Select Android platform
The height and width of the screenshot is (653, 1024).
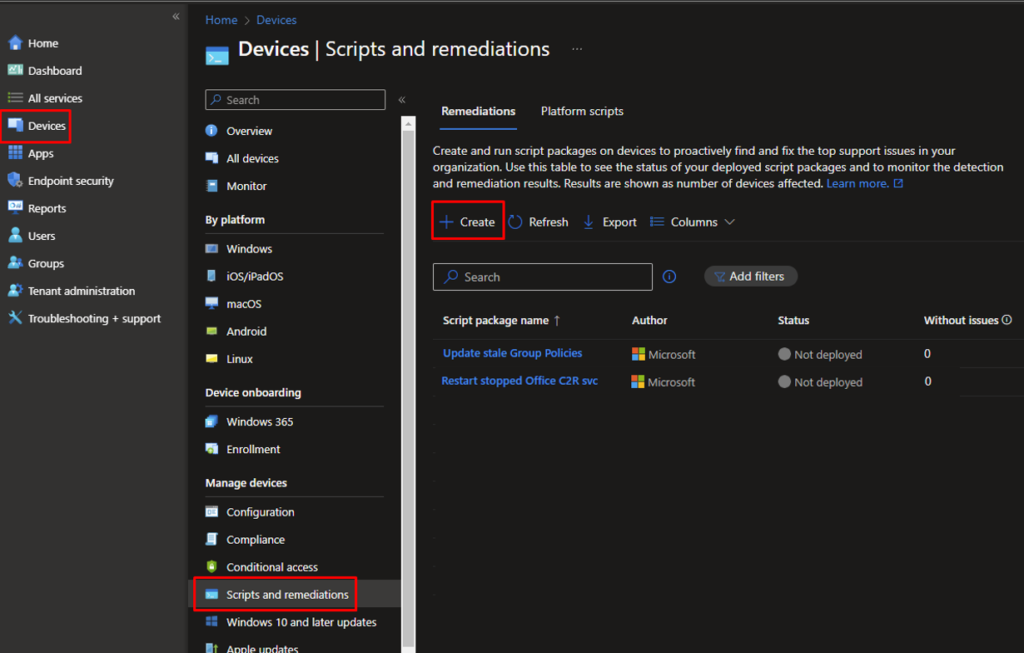tap(246, 331)
